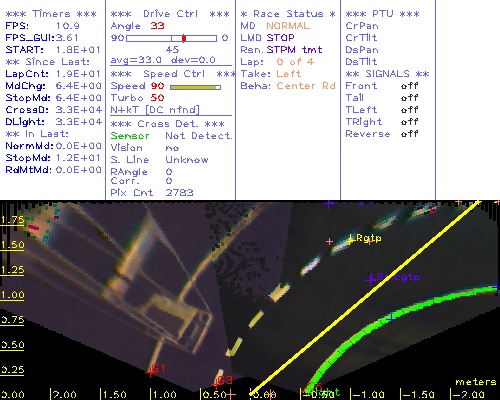Click the red G3 cross marker
500x400 pixels.
(x=216, y=384)
